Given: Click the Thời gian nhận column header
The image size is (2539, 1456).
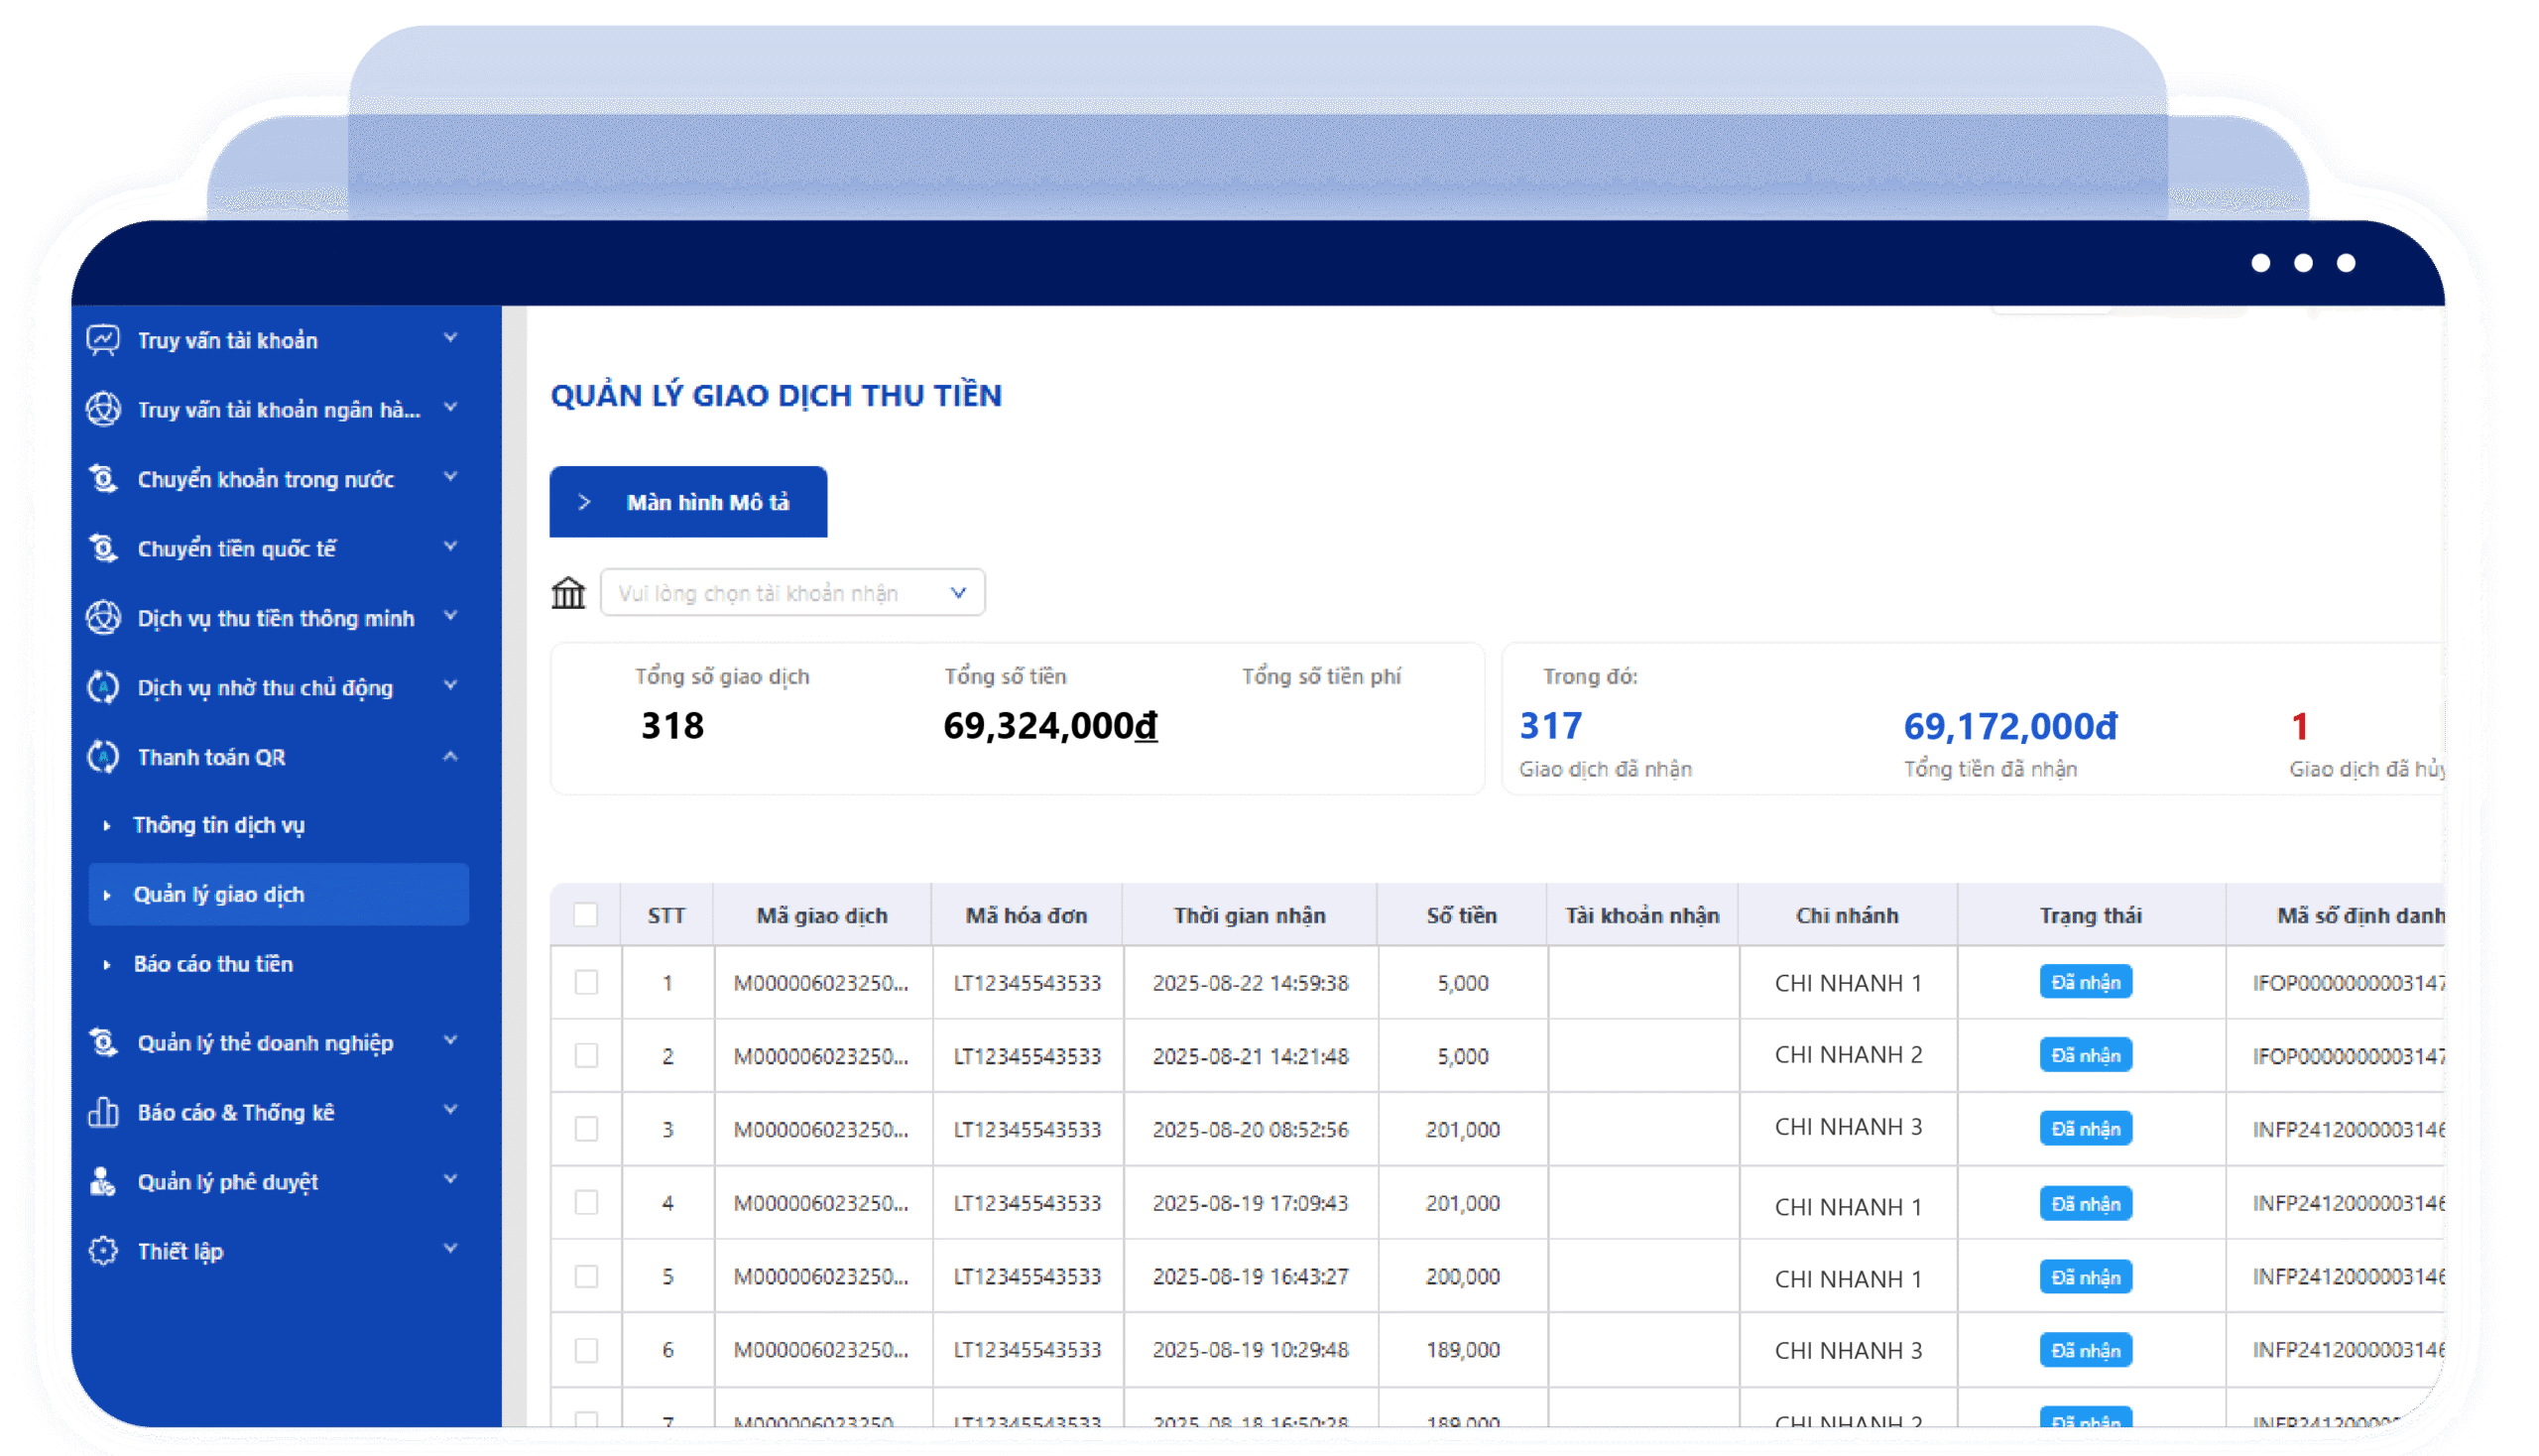Looking at the screenshot, I should click(1250, 915).
